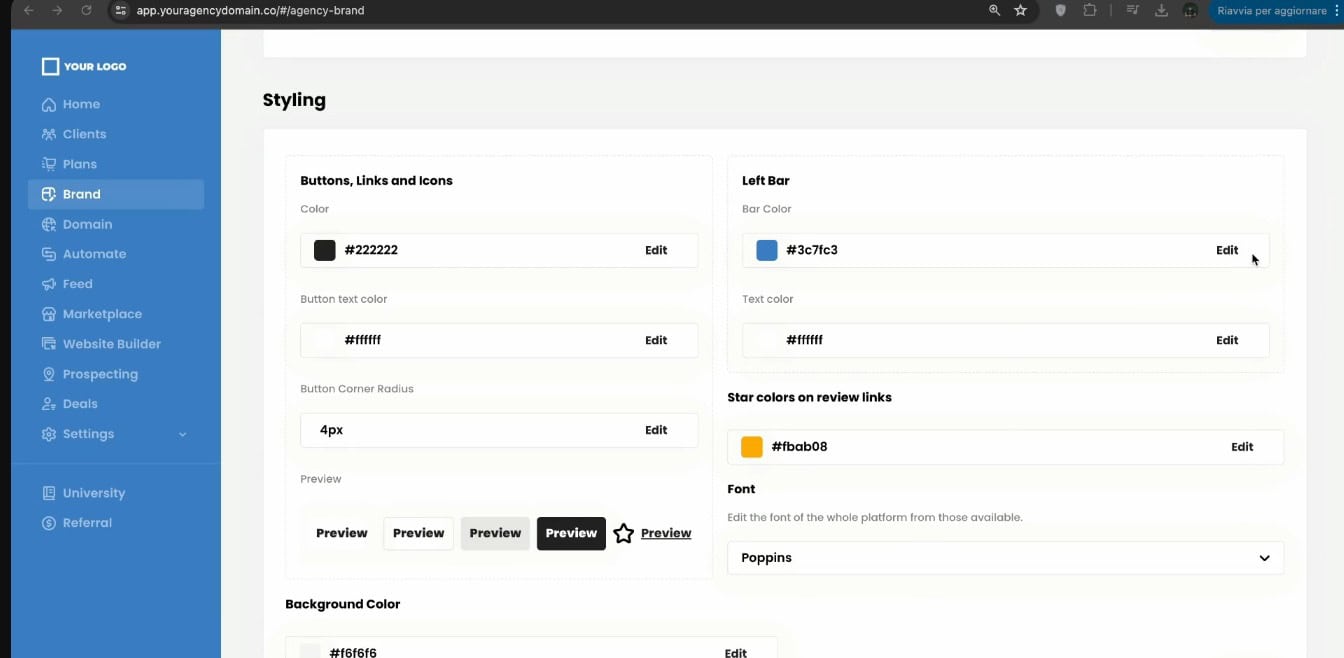The height and width of the screenshot is (658, 1344).
Task: Edit the Button Corner Radius value
Action: coord(655,430)
